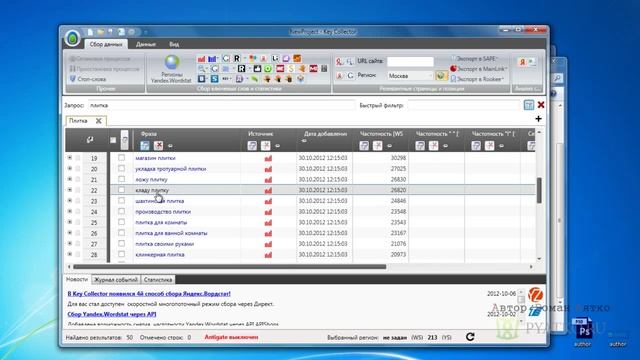The height and width of the screenshot is (360, 640).
Task: Click the black R icon in top toolbar row
Action: point(237,58)
